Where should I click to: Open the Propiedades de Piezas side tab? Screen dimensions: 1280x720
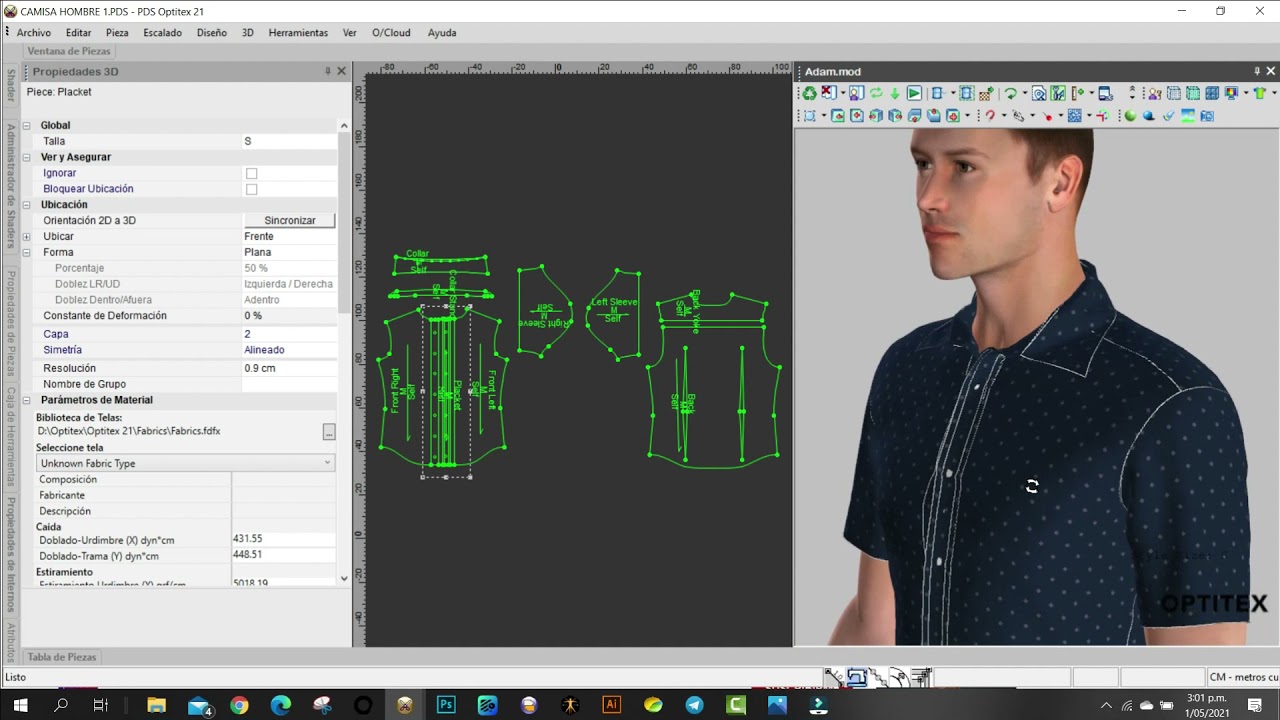11,322
